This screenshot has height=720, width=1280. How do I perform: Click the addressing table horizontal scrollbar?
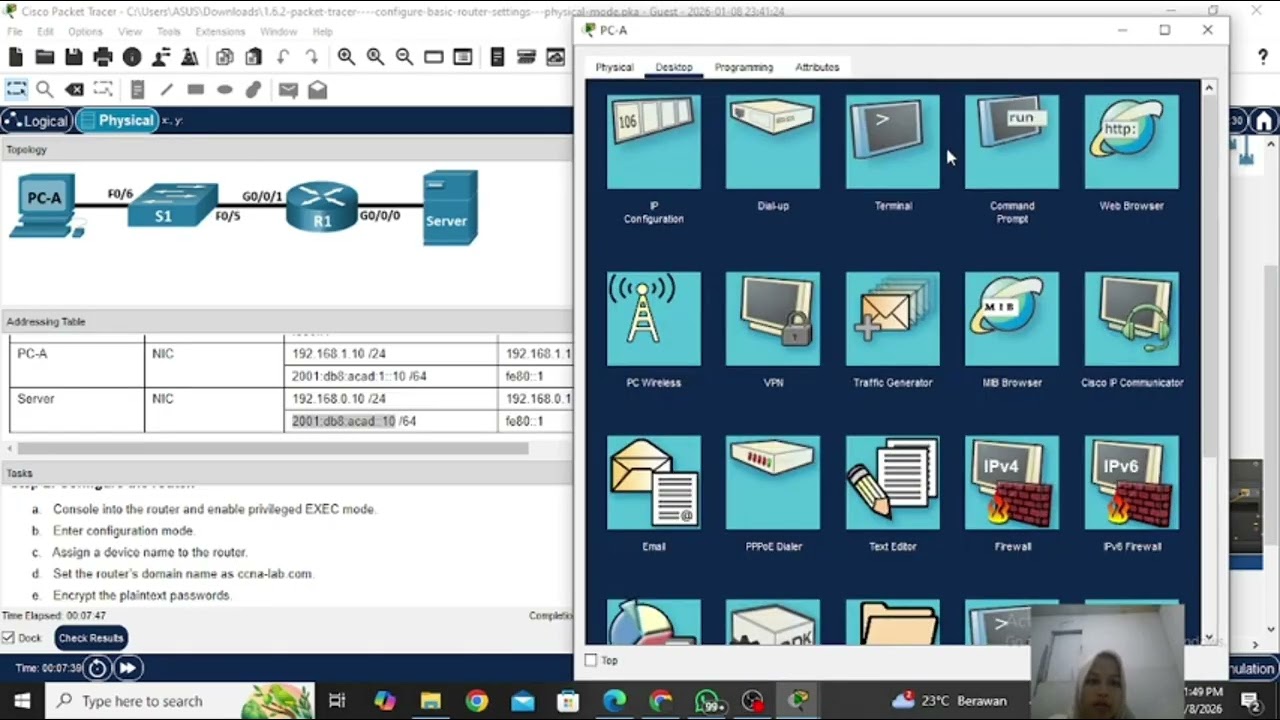tap(272, 448)
